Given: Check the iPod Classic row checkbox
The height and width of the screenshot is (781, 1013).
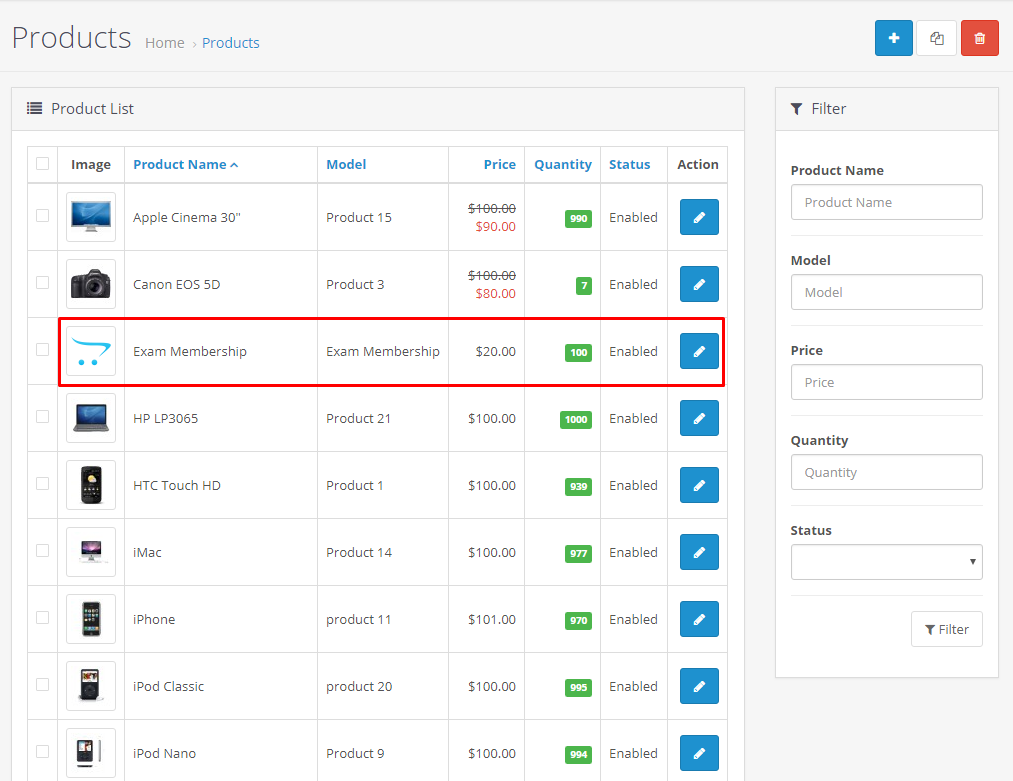Looking at the screenshot, I should tap(43, 685).
